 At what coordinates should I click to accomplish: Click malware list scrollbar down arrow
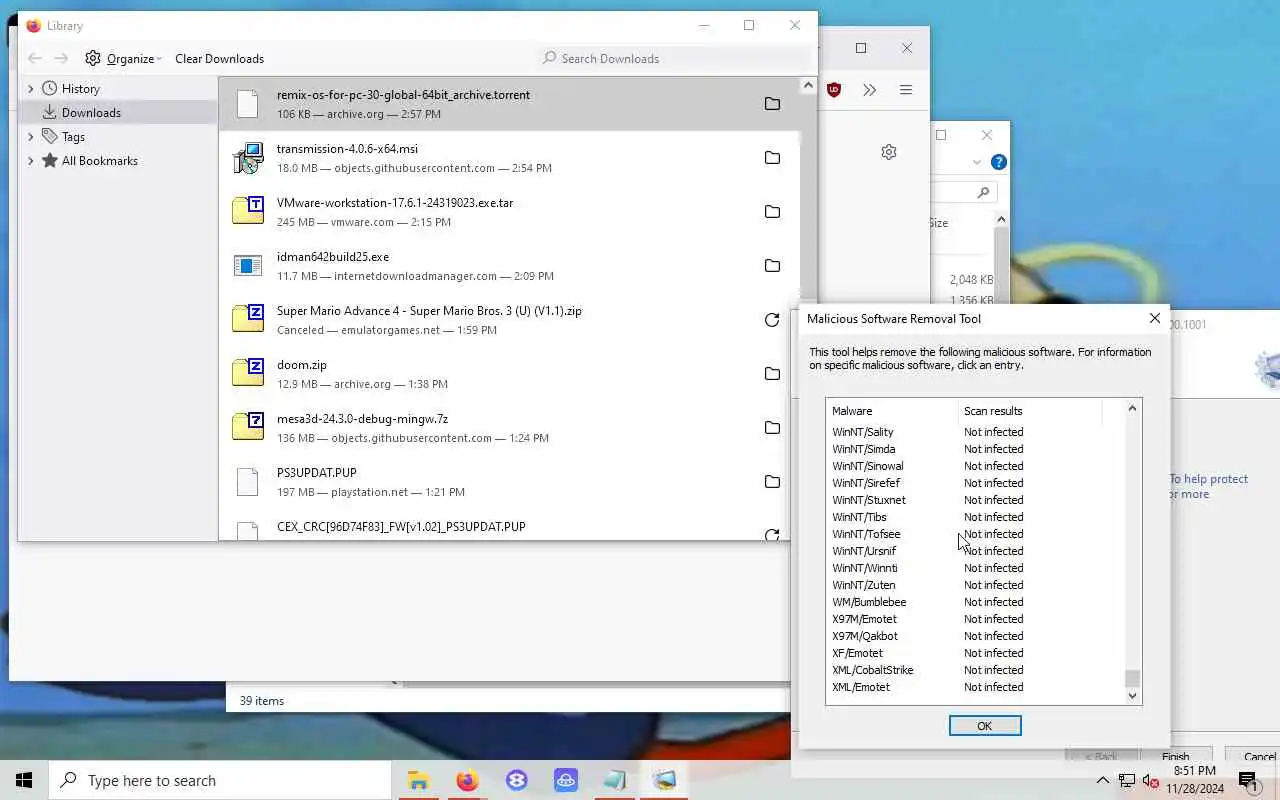pyautogui.click(x=1132, y=696)
